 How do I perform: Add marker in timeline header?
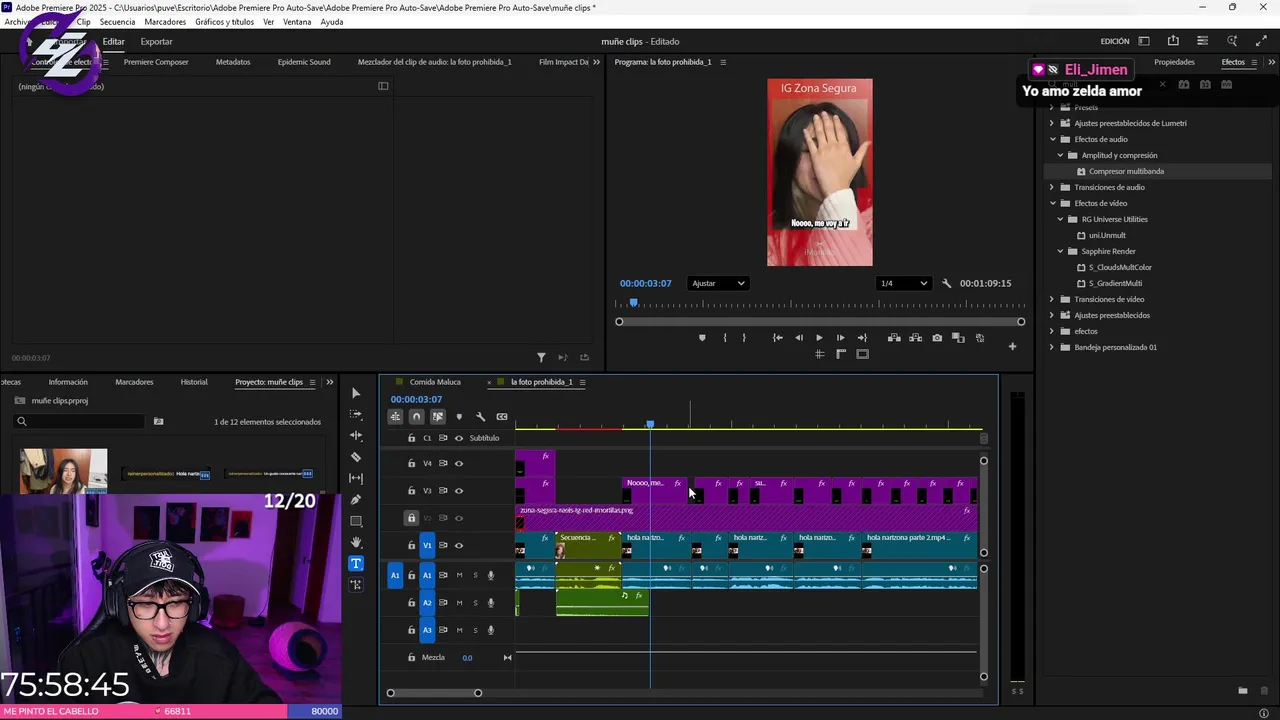click(x=459, y=417)
